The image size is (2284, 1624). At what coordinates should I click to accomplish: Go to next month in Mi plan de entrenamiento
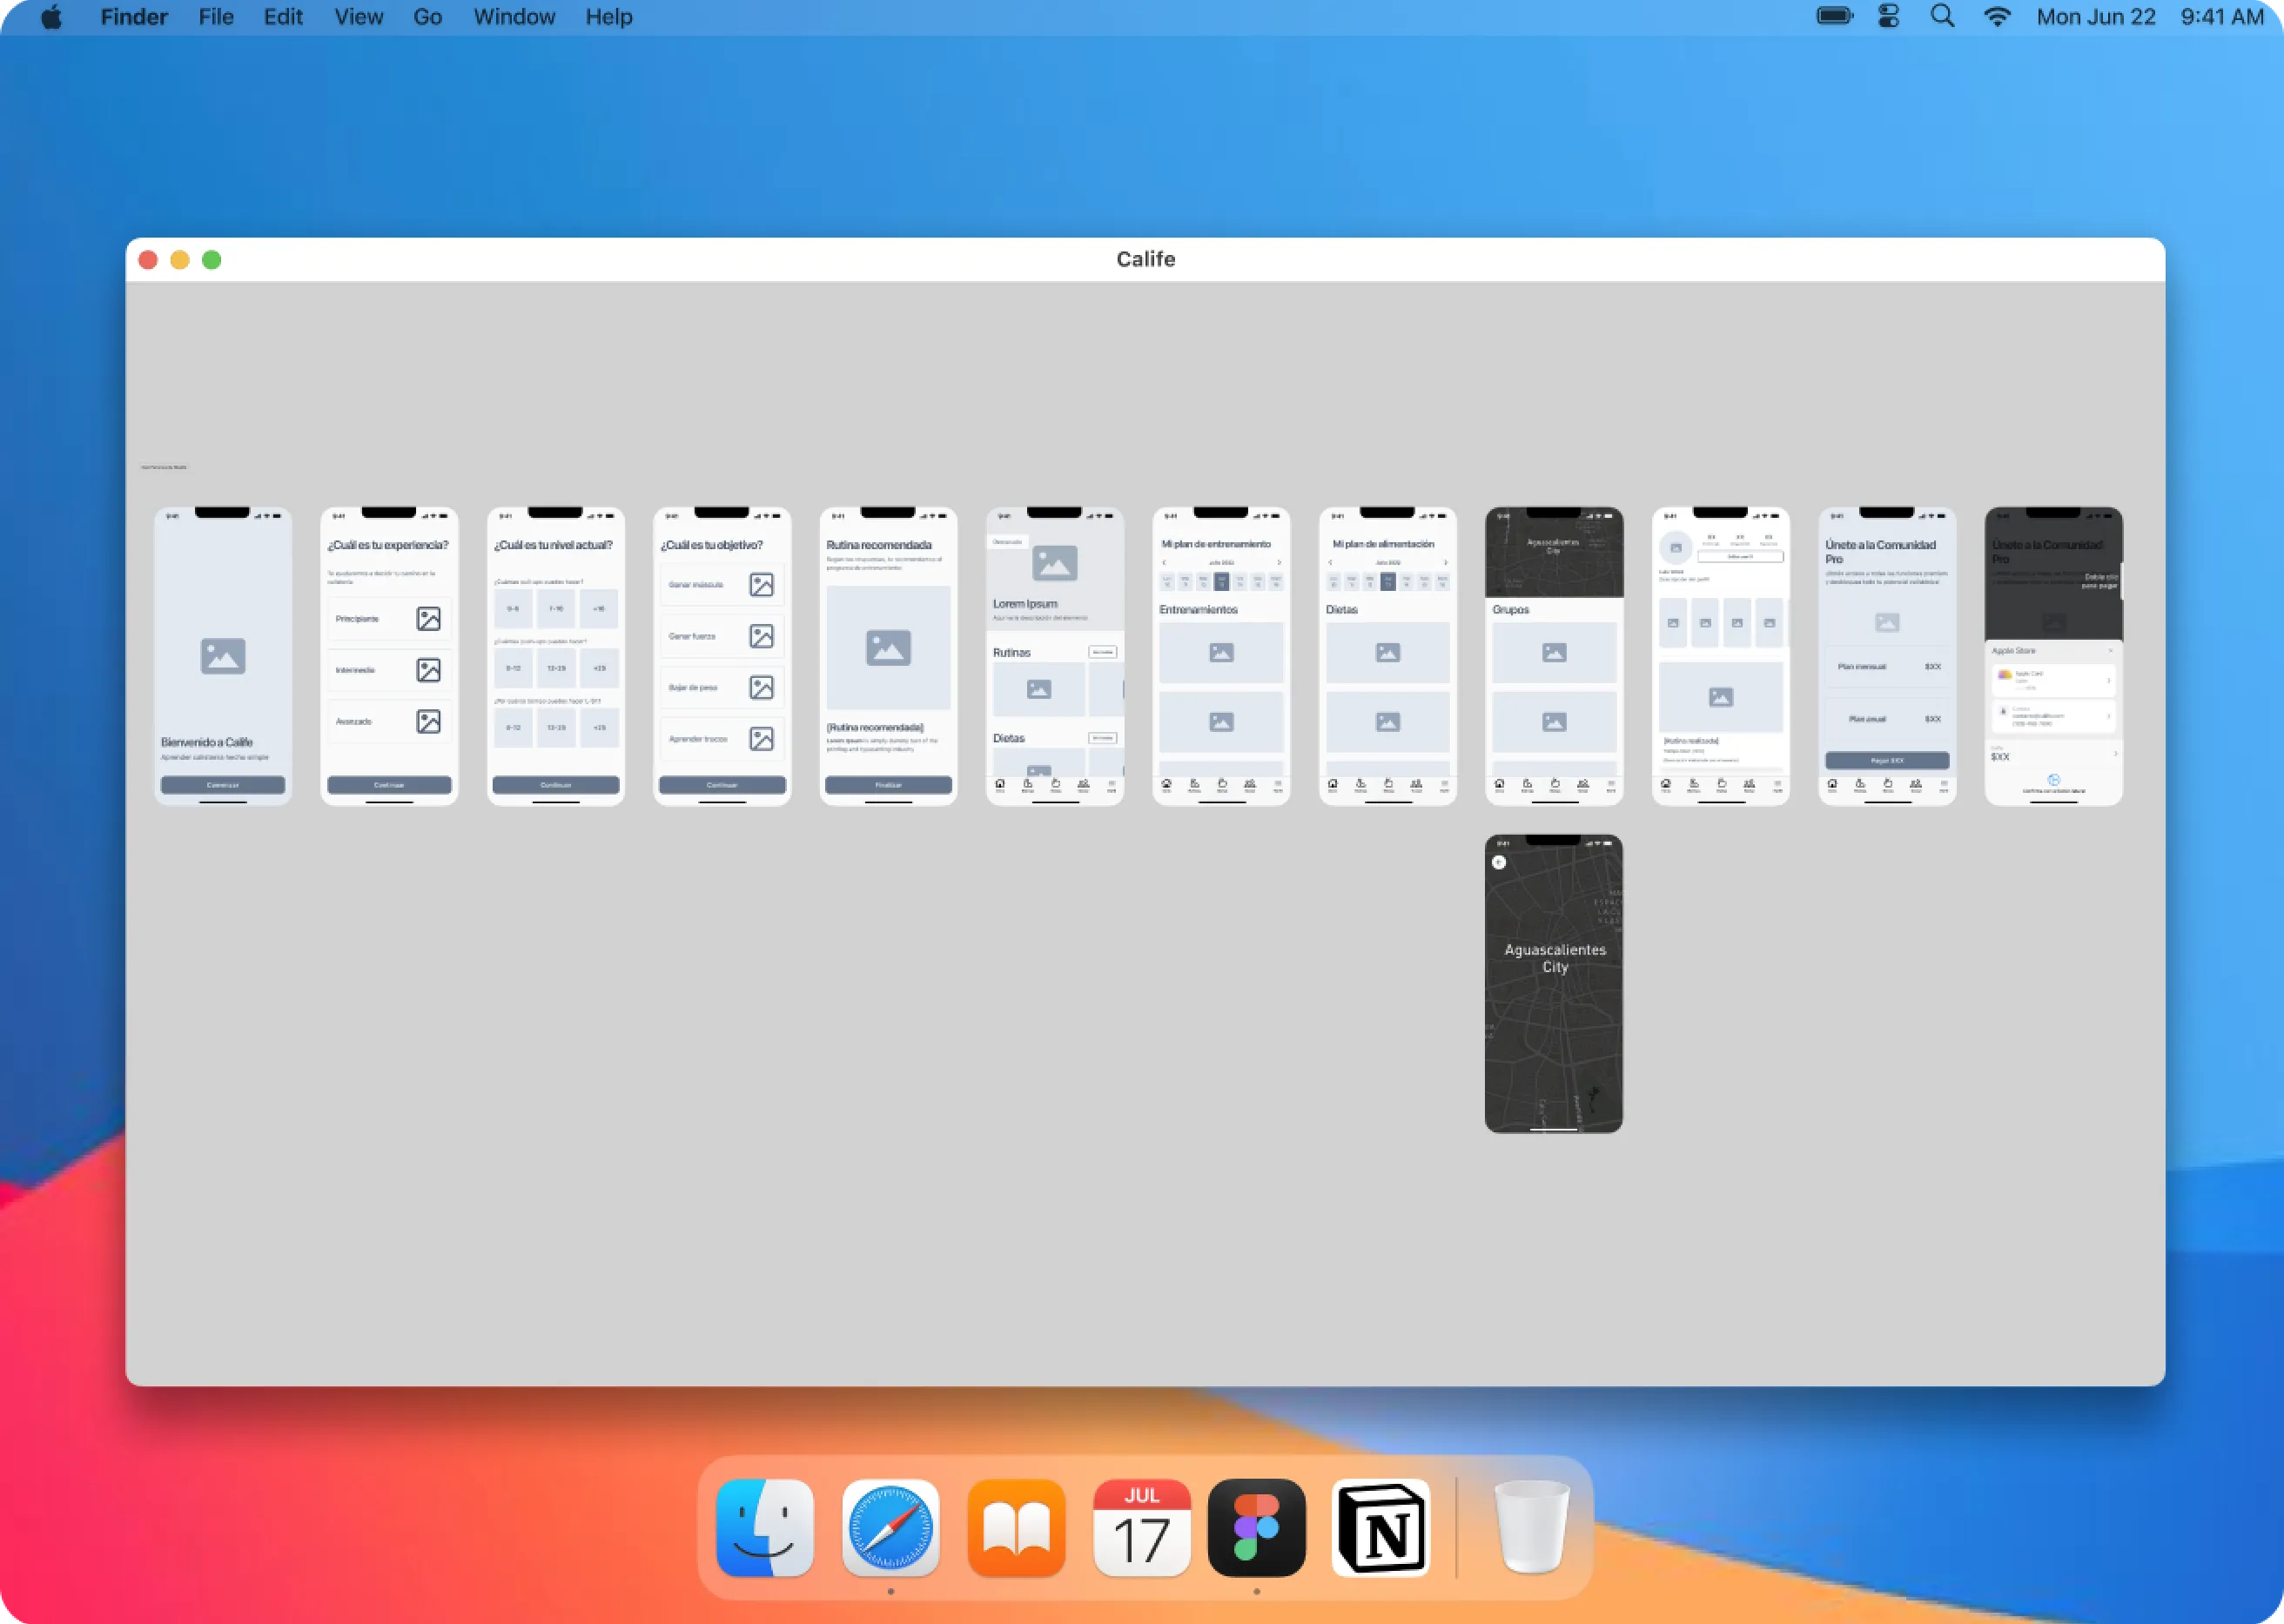[x=1279, y=563]
